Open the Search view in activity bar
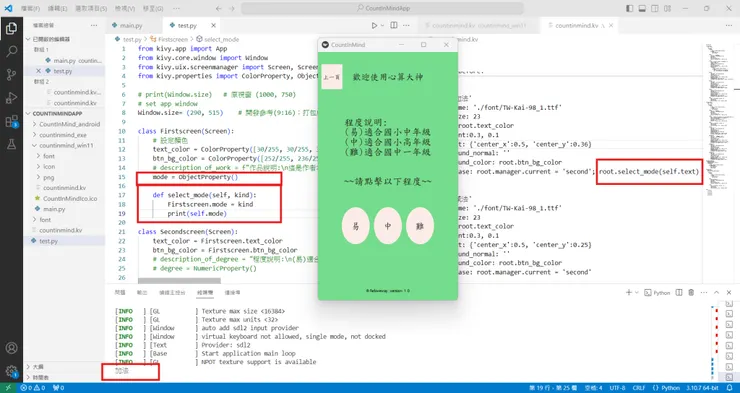740x393 pixels. coord(11,51)
